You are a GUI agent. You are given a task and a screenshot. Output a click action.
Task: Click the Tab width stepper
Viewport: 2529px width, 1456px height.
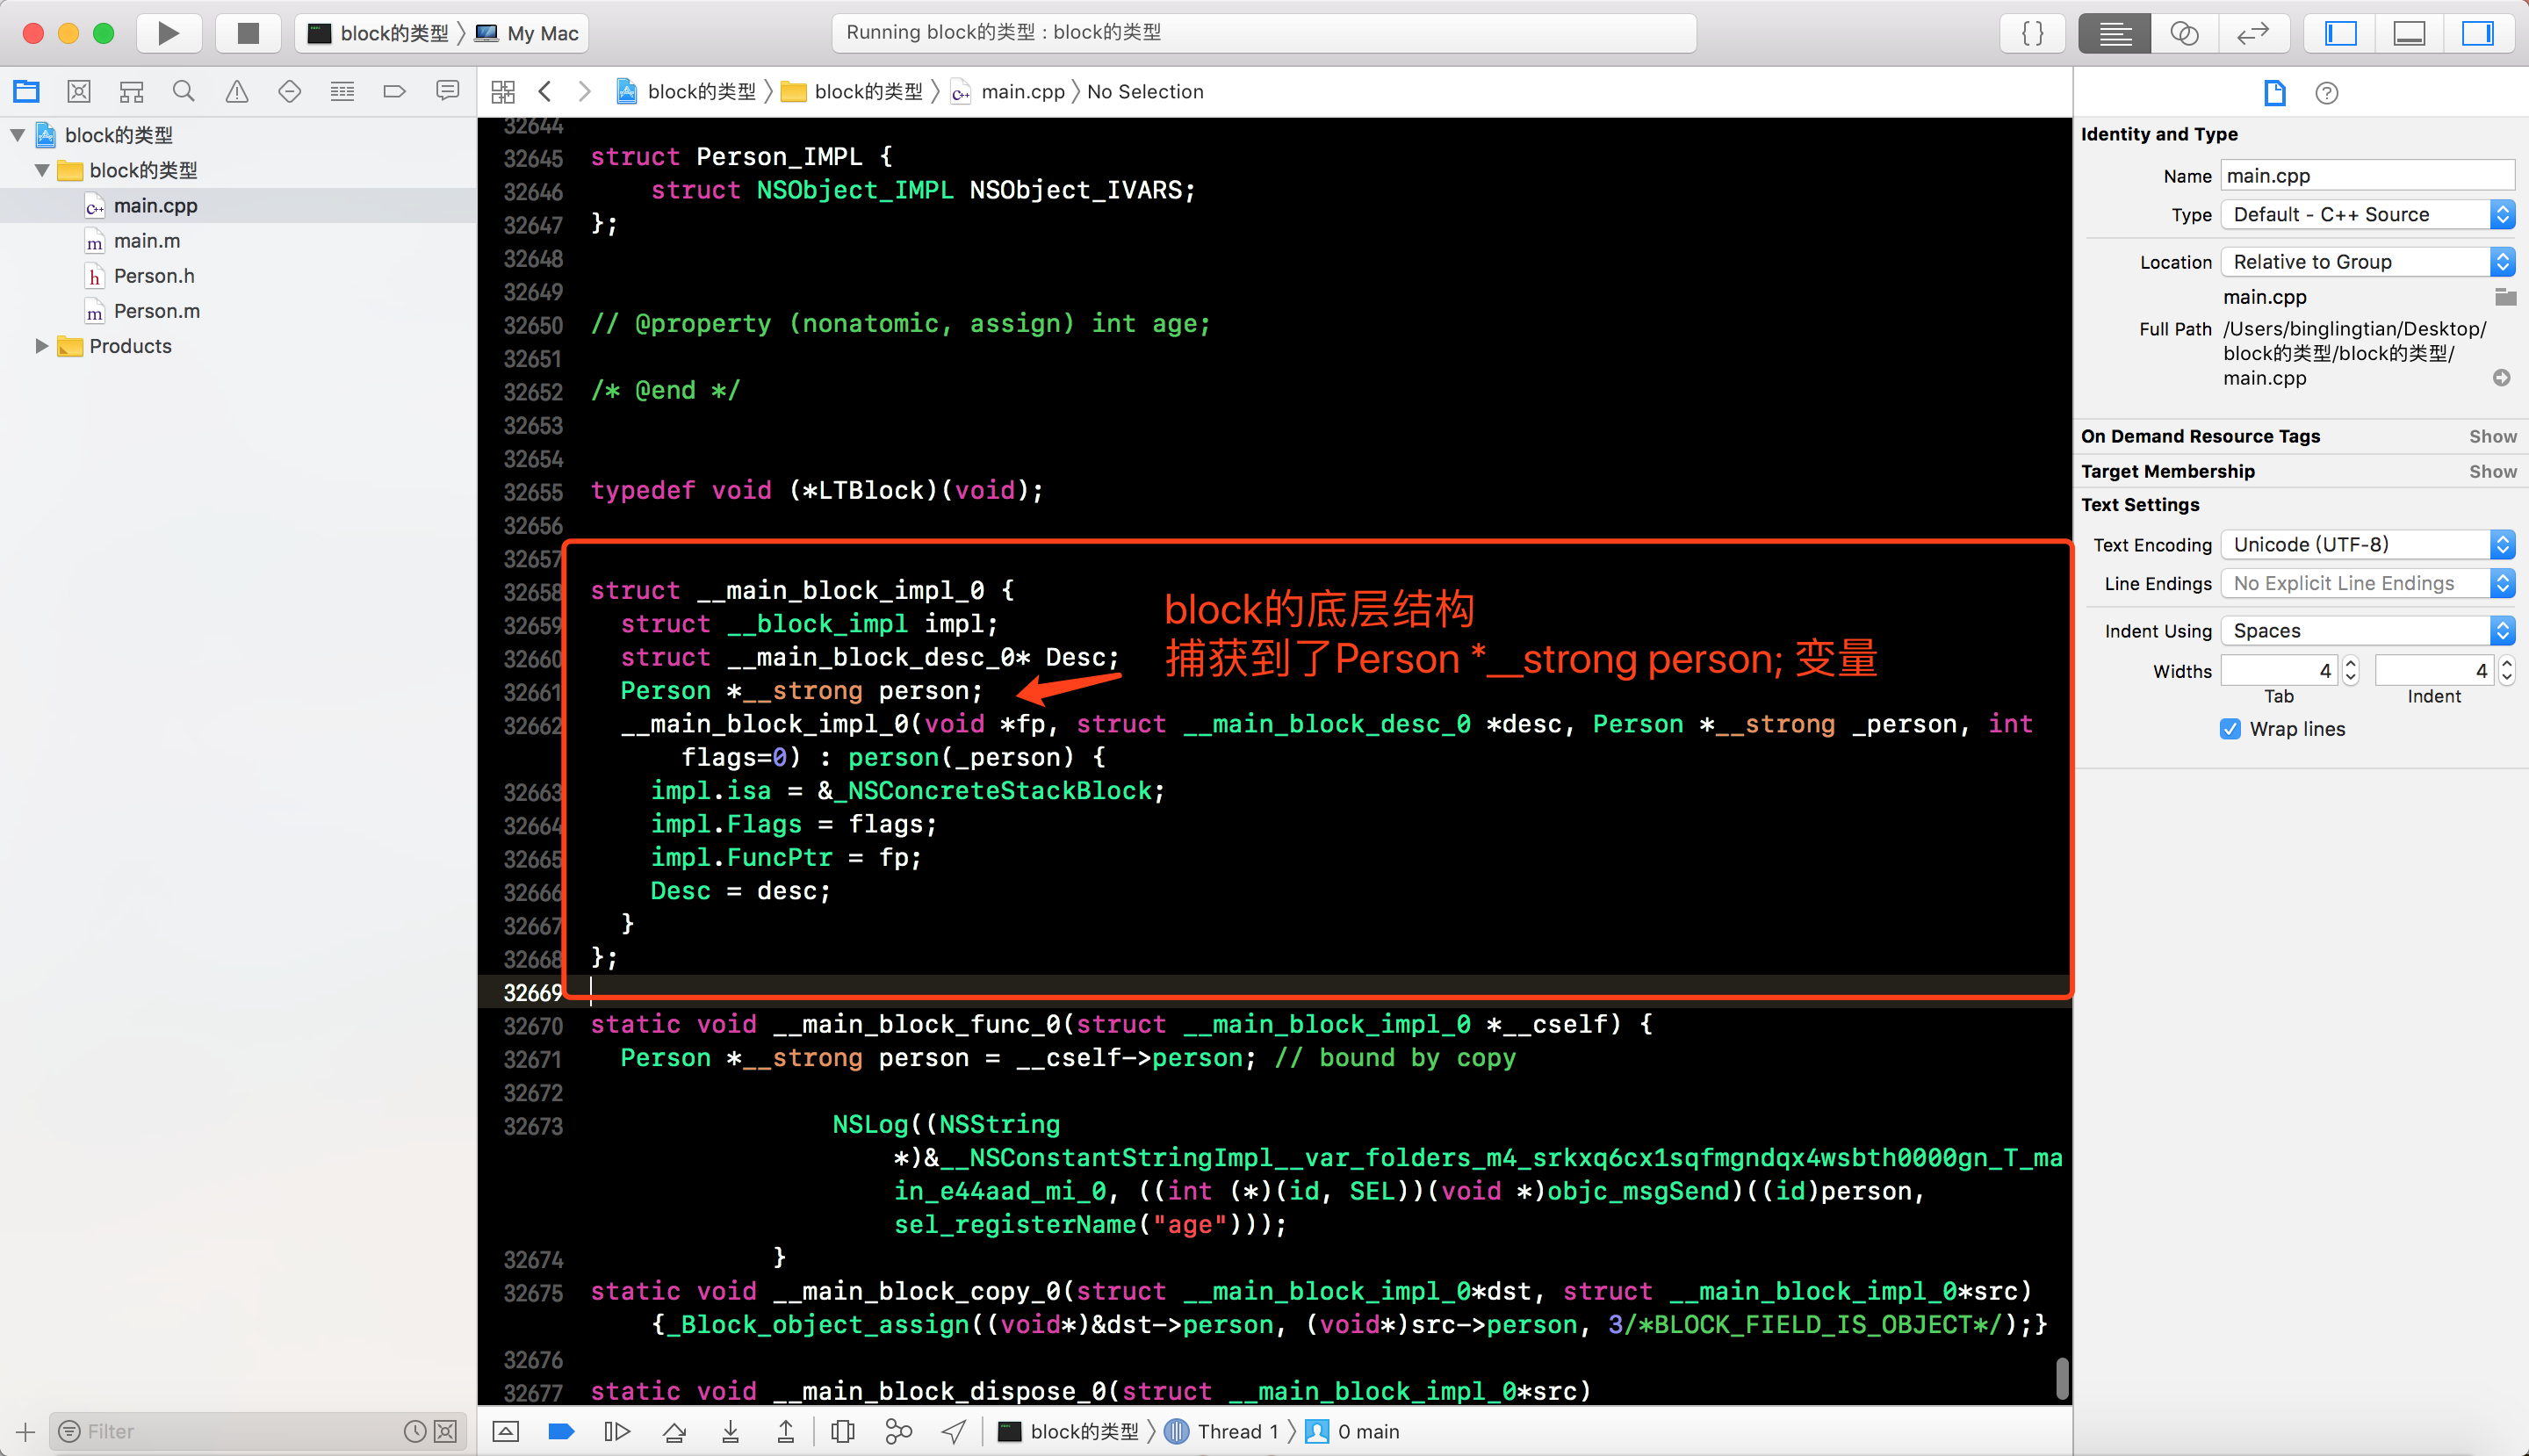click(x=2350, y=670)
